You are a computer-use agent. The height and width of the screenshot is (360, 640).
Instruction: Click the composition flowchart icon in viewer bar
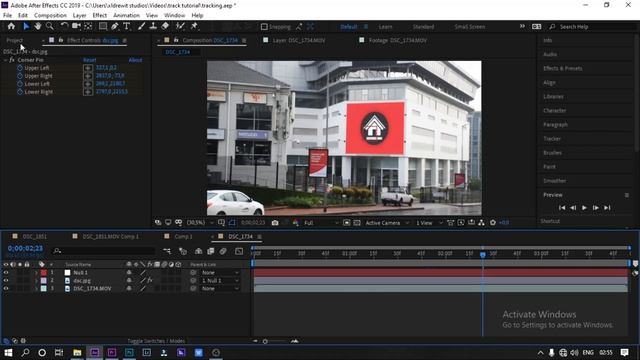tap(482, 223)
